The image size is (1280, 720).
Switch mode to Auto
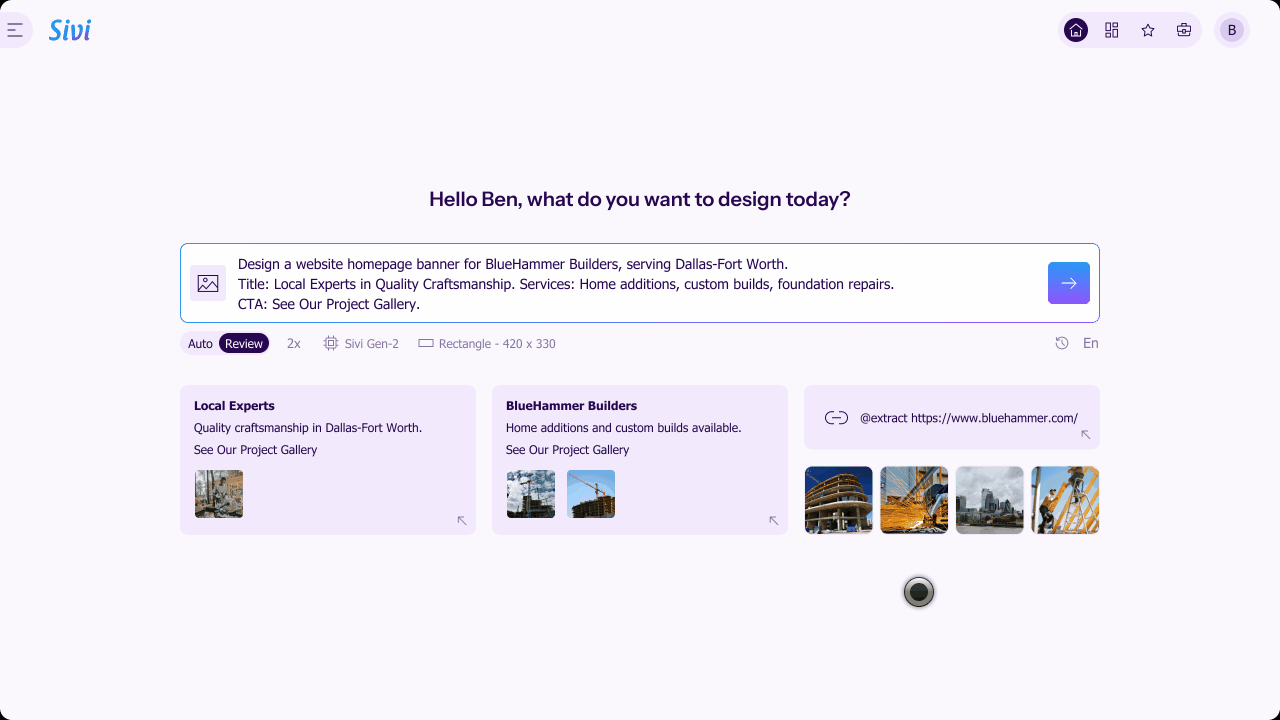pos(200,344)
